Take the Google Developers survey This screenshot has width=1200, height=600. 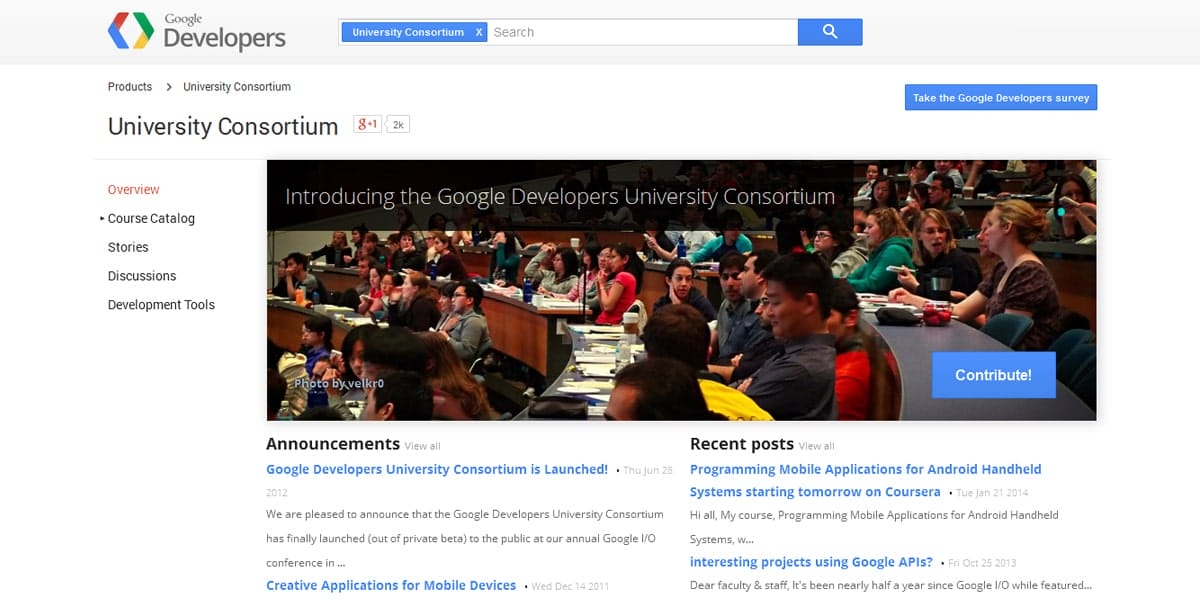[x=1001, y=98]
